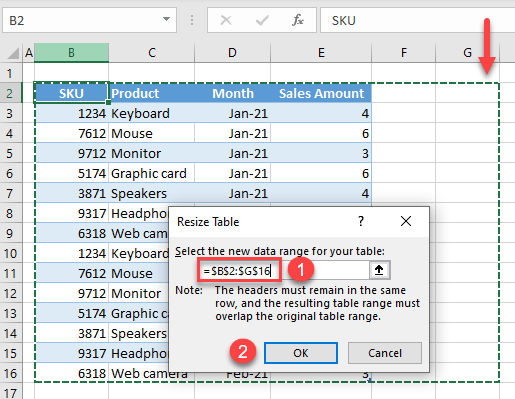
Task: Select column B header
Action: click(71, 53)
